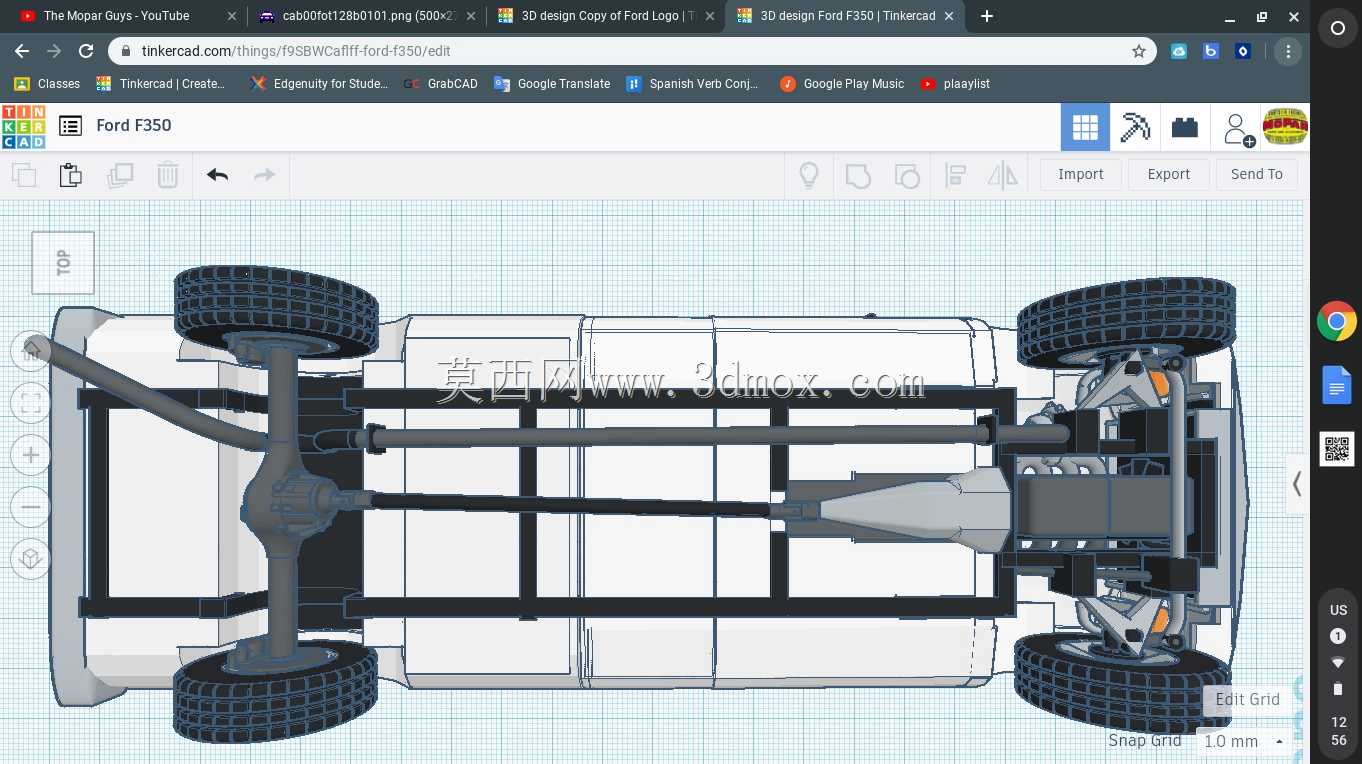Rename the Ford F350 design title
This screenshot has height=764, width=1362.
tap(134, 126)
